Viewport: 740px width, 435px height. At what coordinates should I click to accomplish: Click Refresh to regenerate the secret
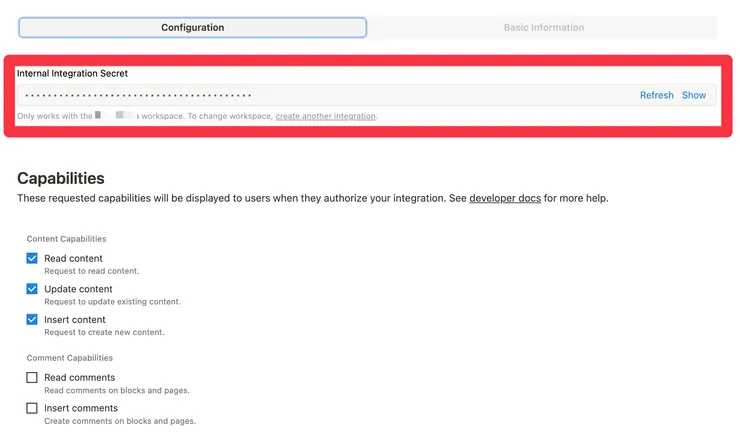coord(656,95)
